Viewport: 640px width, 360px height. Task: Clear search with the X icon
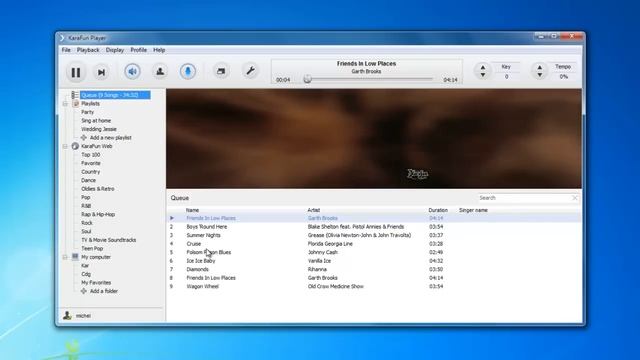575,198
